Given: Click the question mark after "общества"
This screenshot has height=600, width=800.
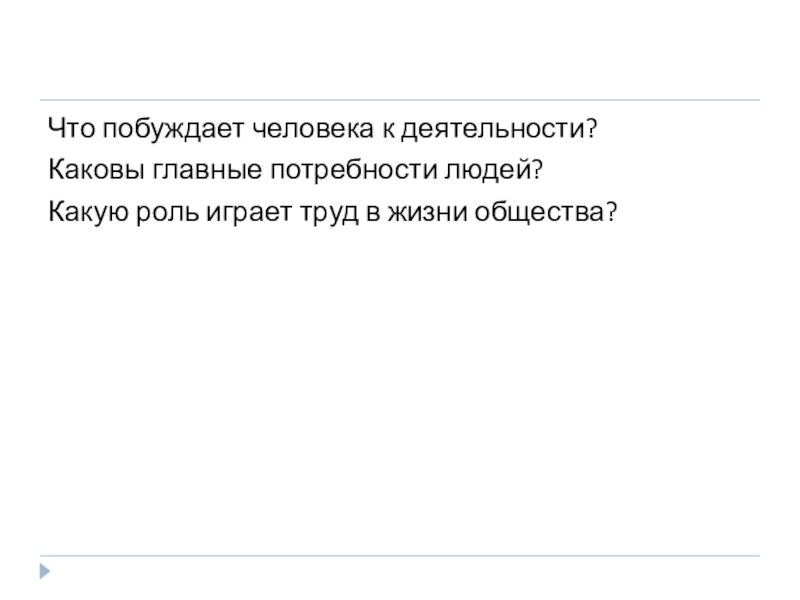Looking at the screenshot, I should (609, 211).
